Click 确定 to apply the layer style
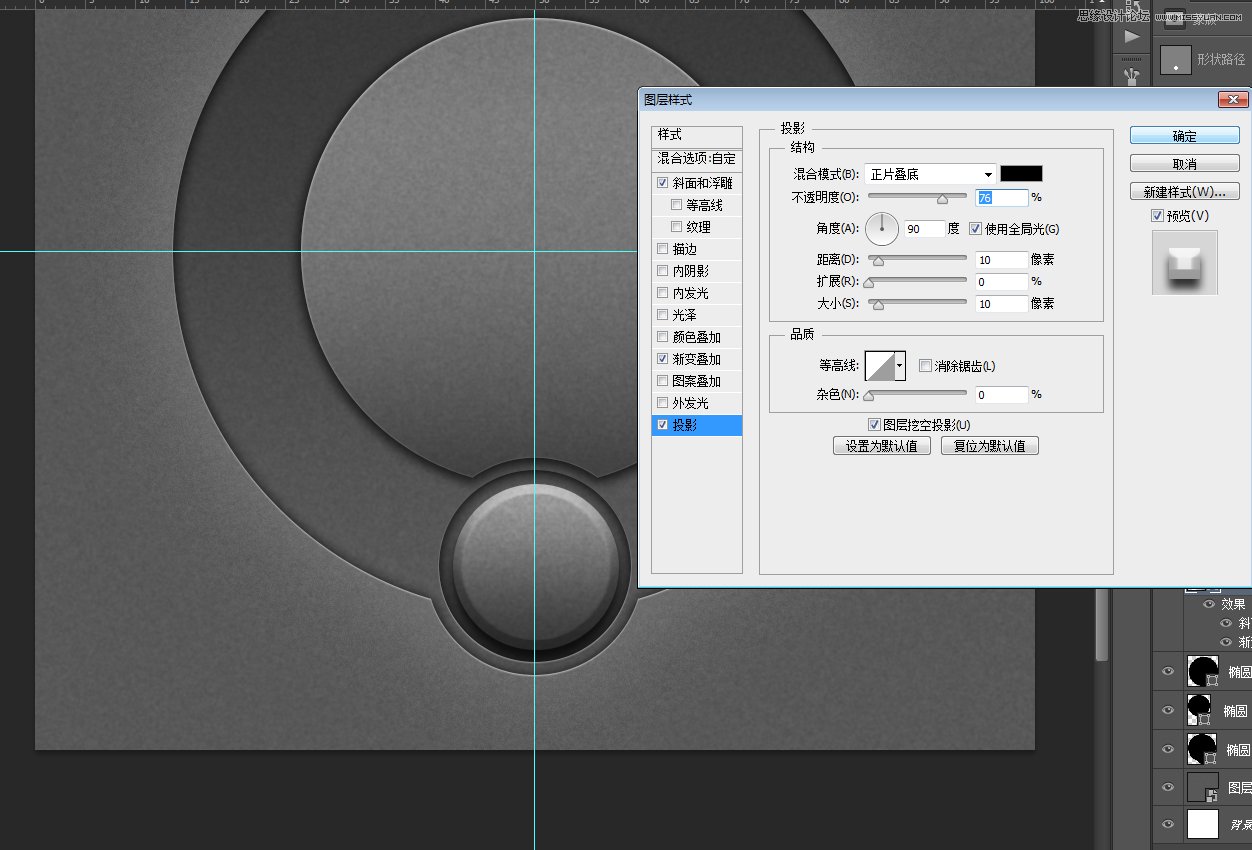Screen dimensions: 1252x850 (x=1184, y=135)
